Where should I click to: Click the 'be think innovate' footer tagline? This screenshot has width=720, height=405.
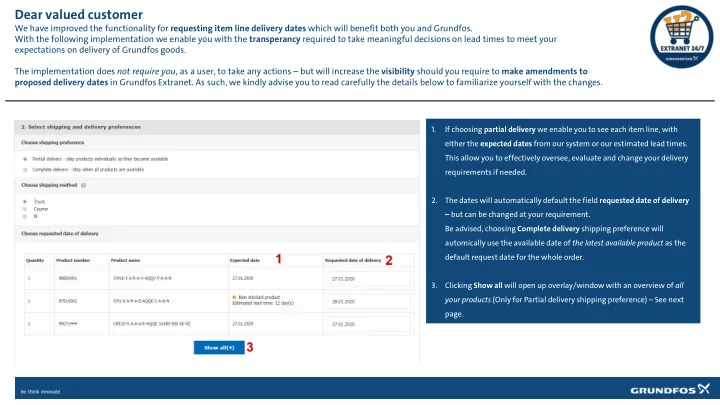40,392
